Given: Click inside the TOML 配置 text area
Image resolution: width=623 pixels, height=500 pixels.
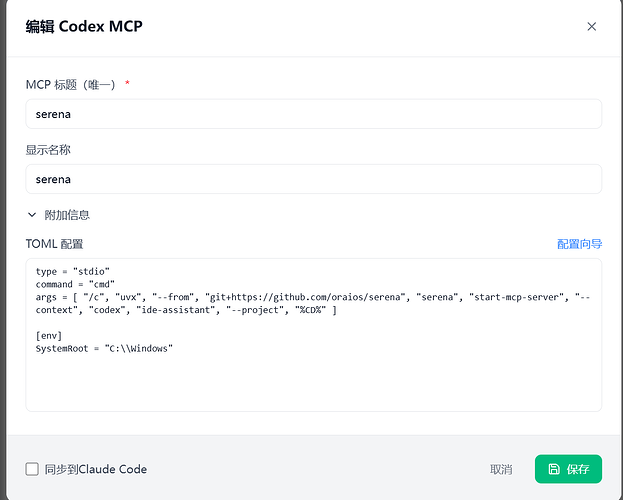Looking at the screenshot, I should click(313, 335).
